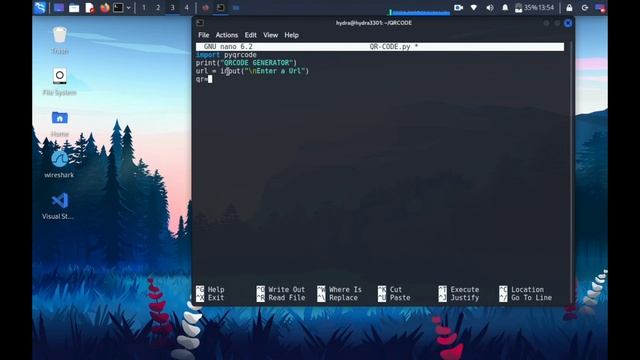Switch to workspace 2

(x=158, y=7)
